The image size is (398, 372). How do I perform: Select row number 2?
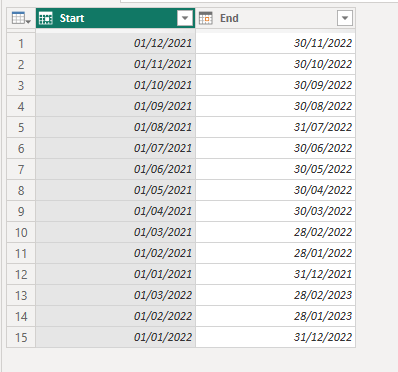(21, 64)
